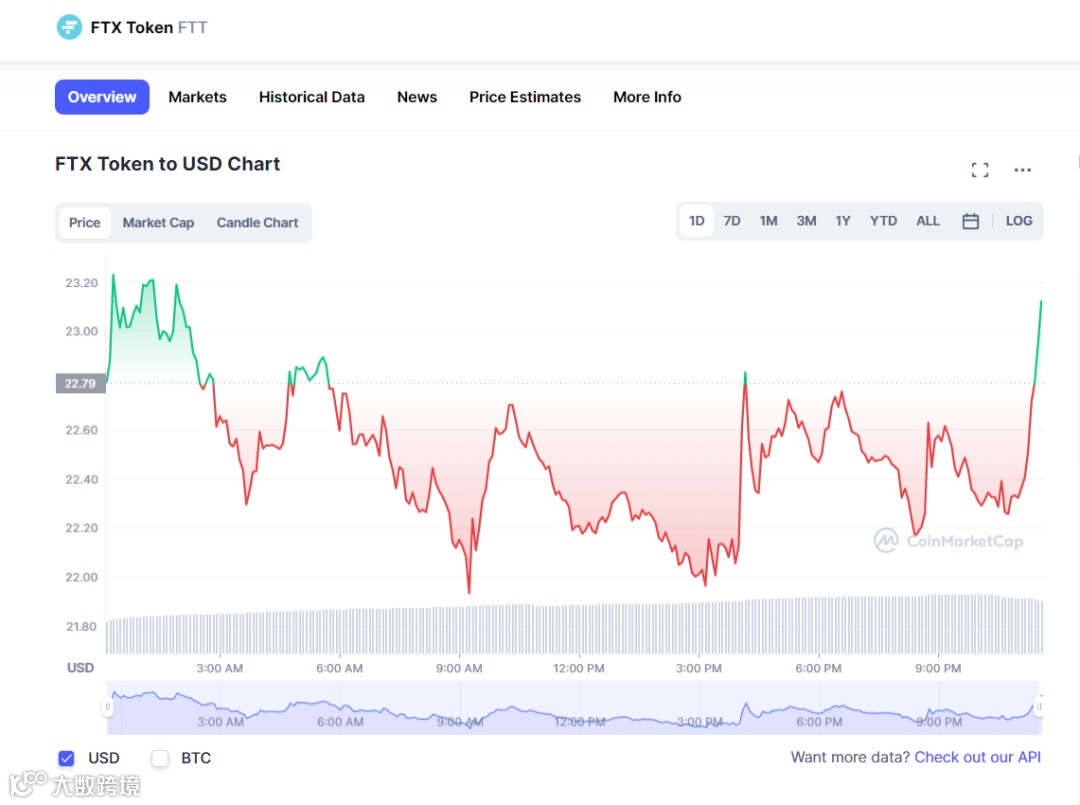Click the 12:00 PM axis label
This screenshot has width=1080, height=805.
pos(579,669)
